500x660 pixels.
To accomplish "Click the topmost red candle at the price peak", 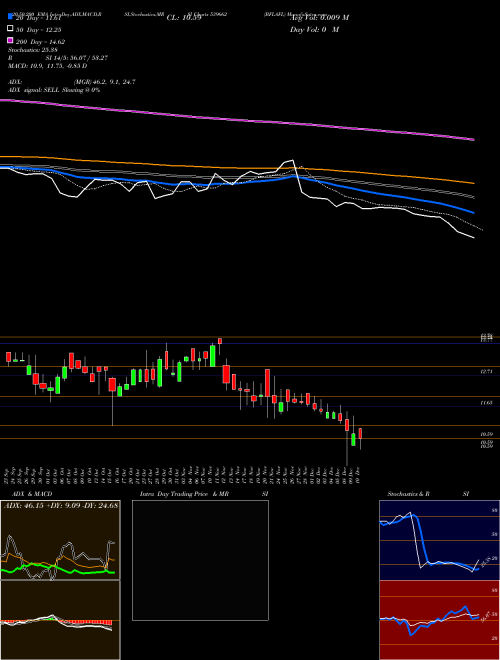I will click(x=220, y=341).
